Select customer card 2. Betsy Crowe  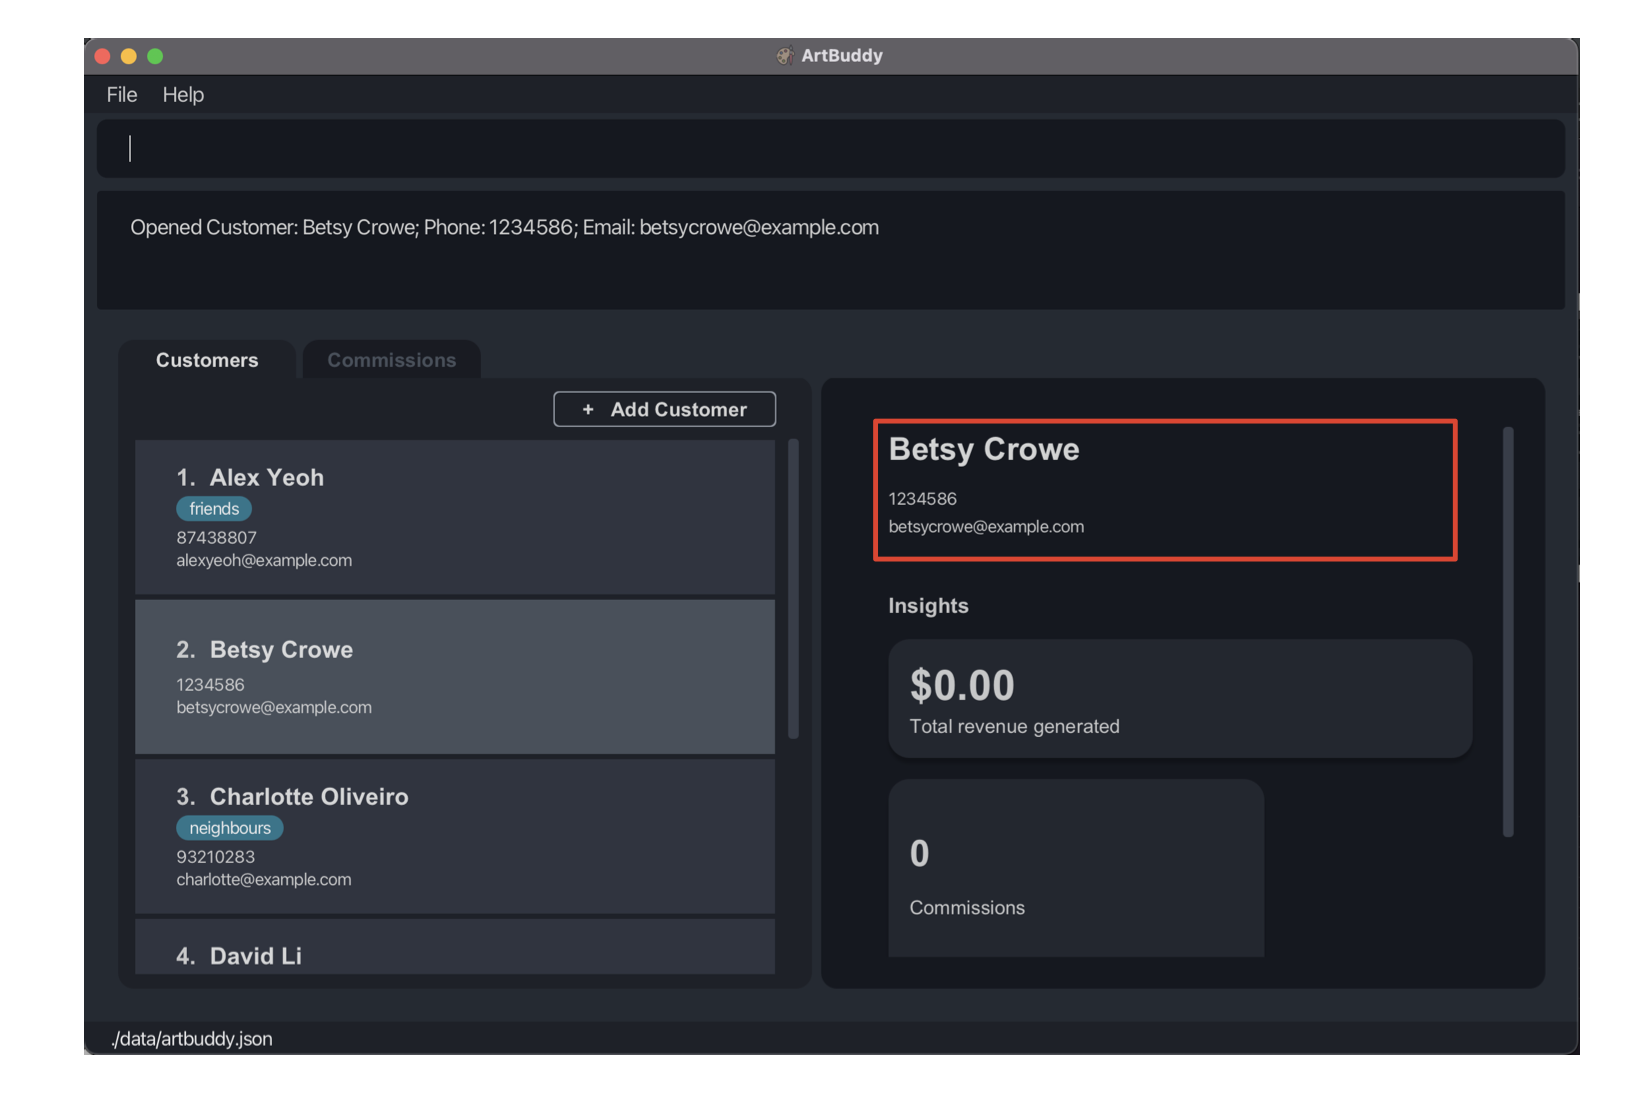(455, 676)
